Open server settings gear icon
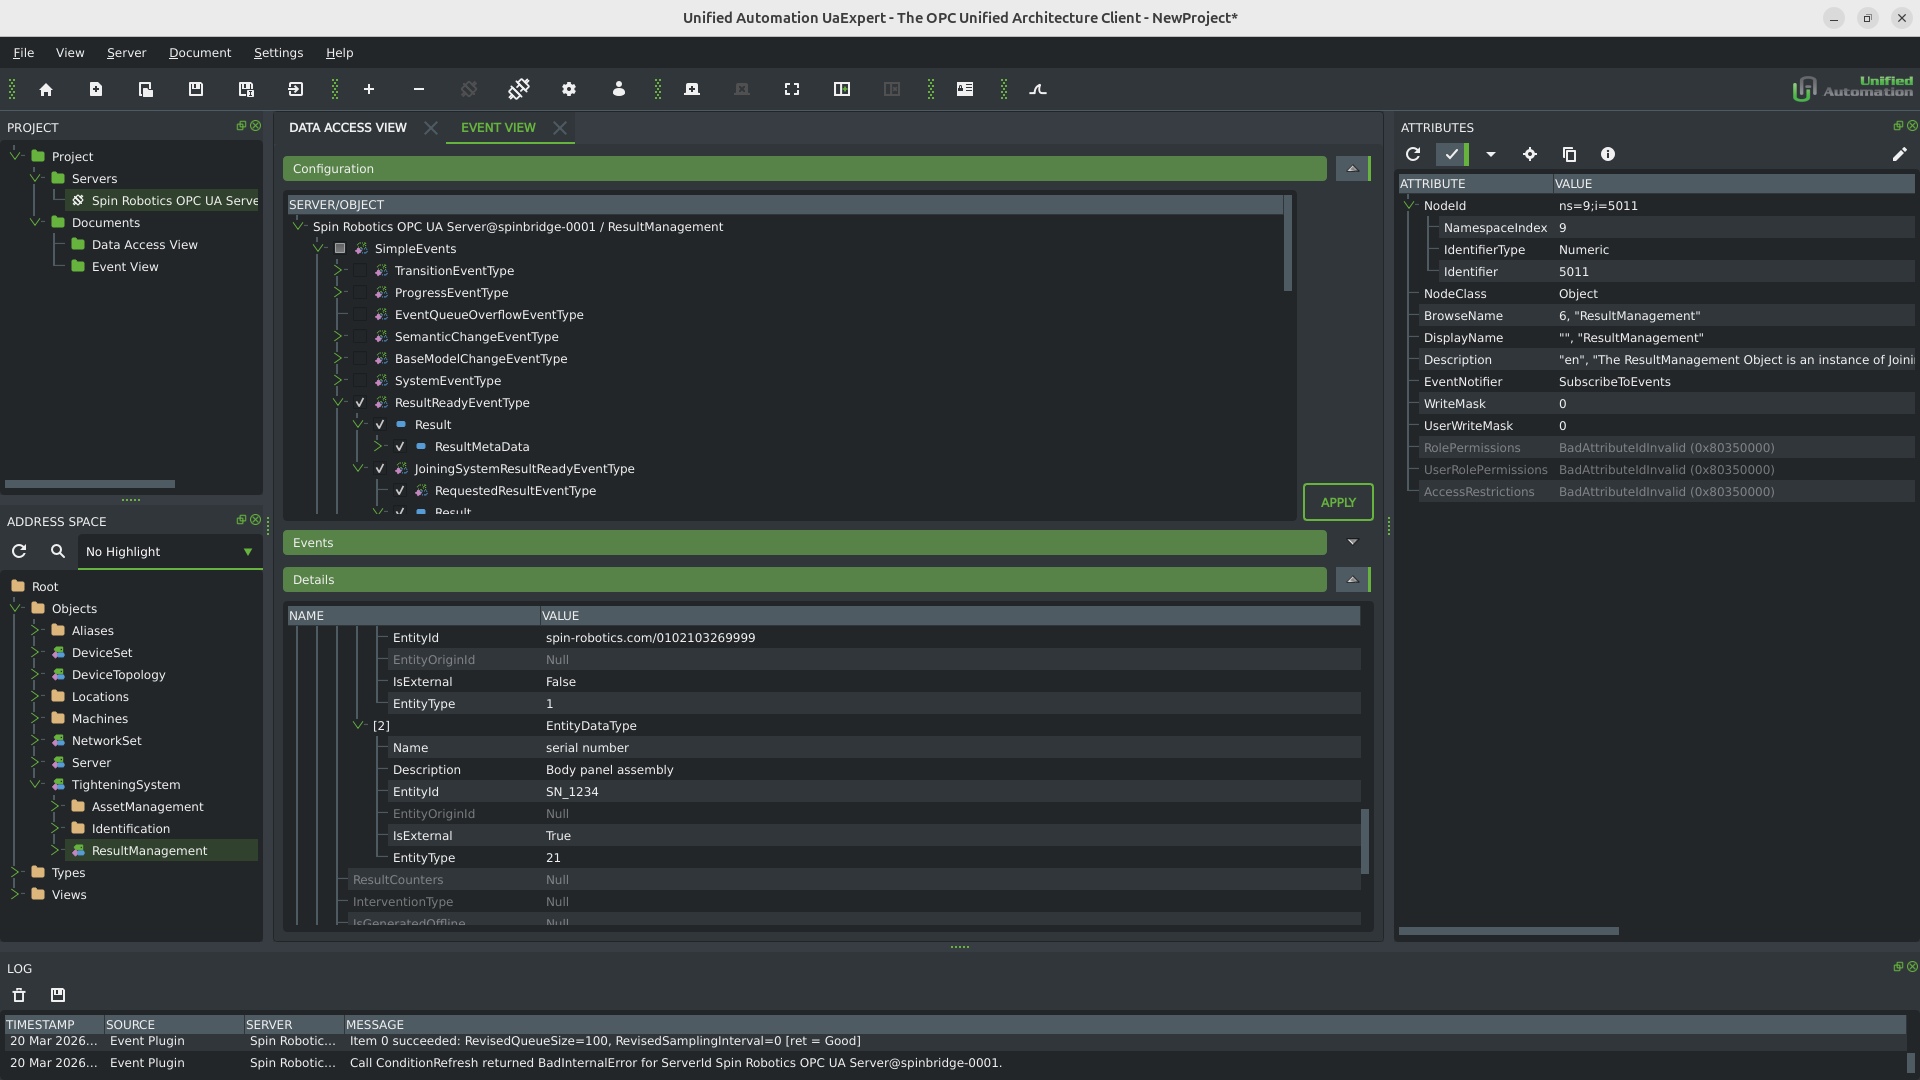 (569, 90)
